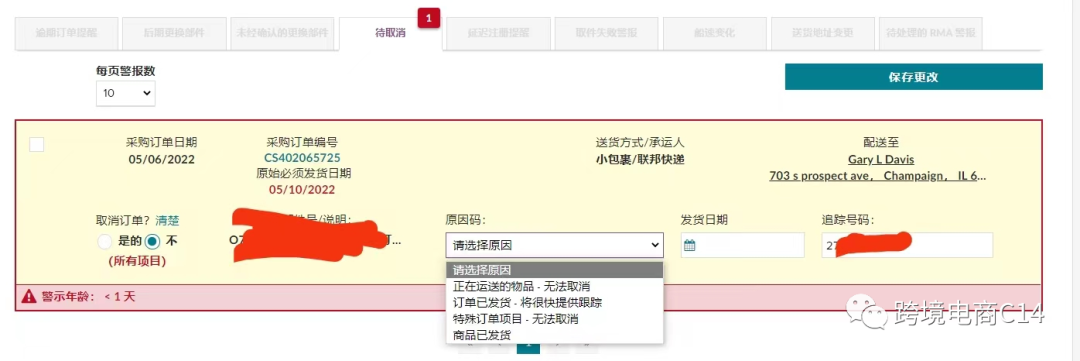Open purchase order link CS402065725
The image size is (1080, 361).
pos(302,158)
